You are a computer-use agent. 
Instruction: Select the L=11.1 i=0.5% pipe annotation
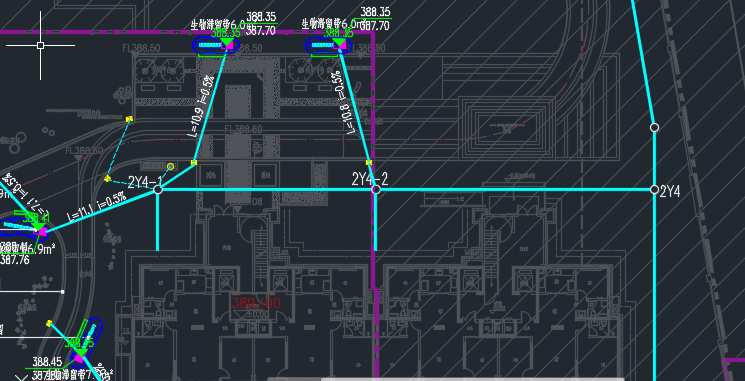click(97, 206)
